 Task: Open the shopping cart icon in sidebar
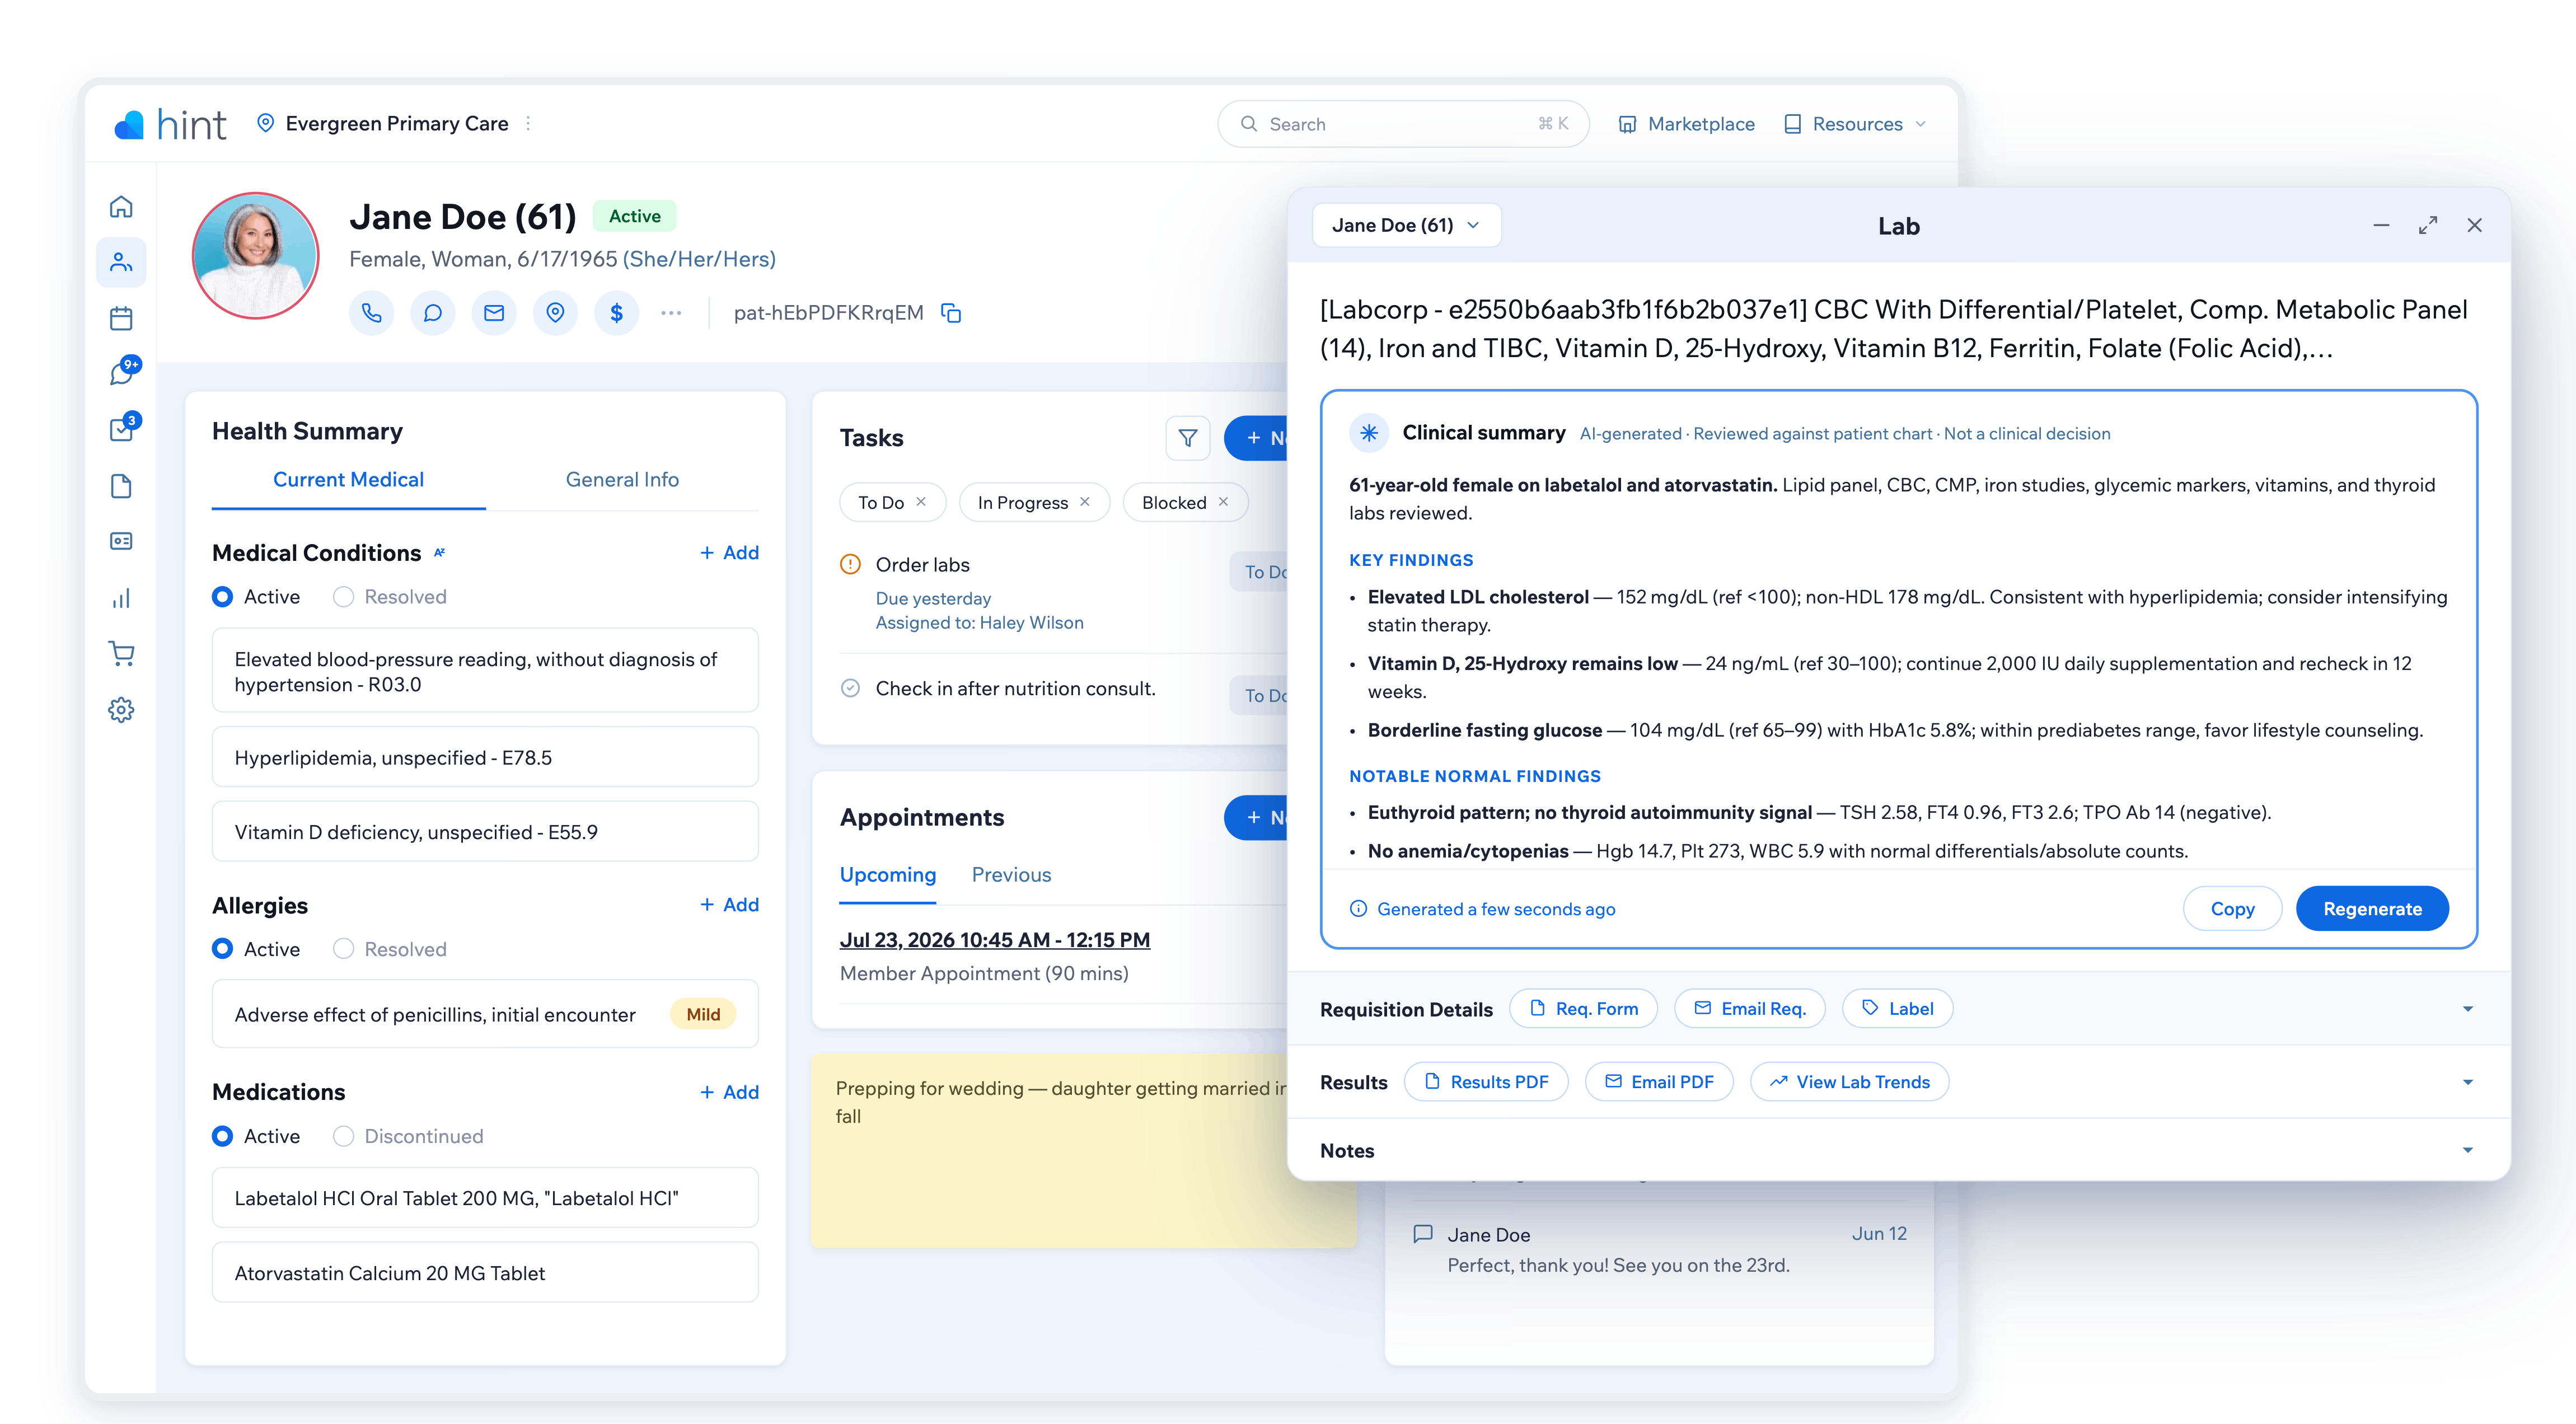(121, 654)
